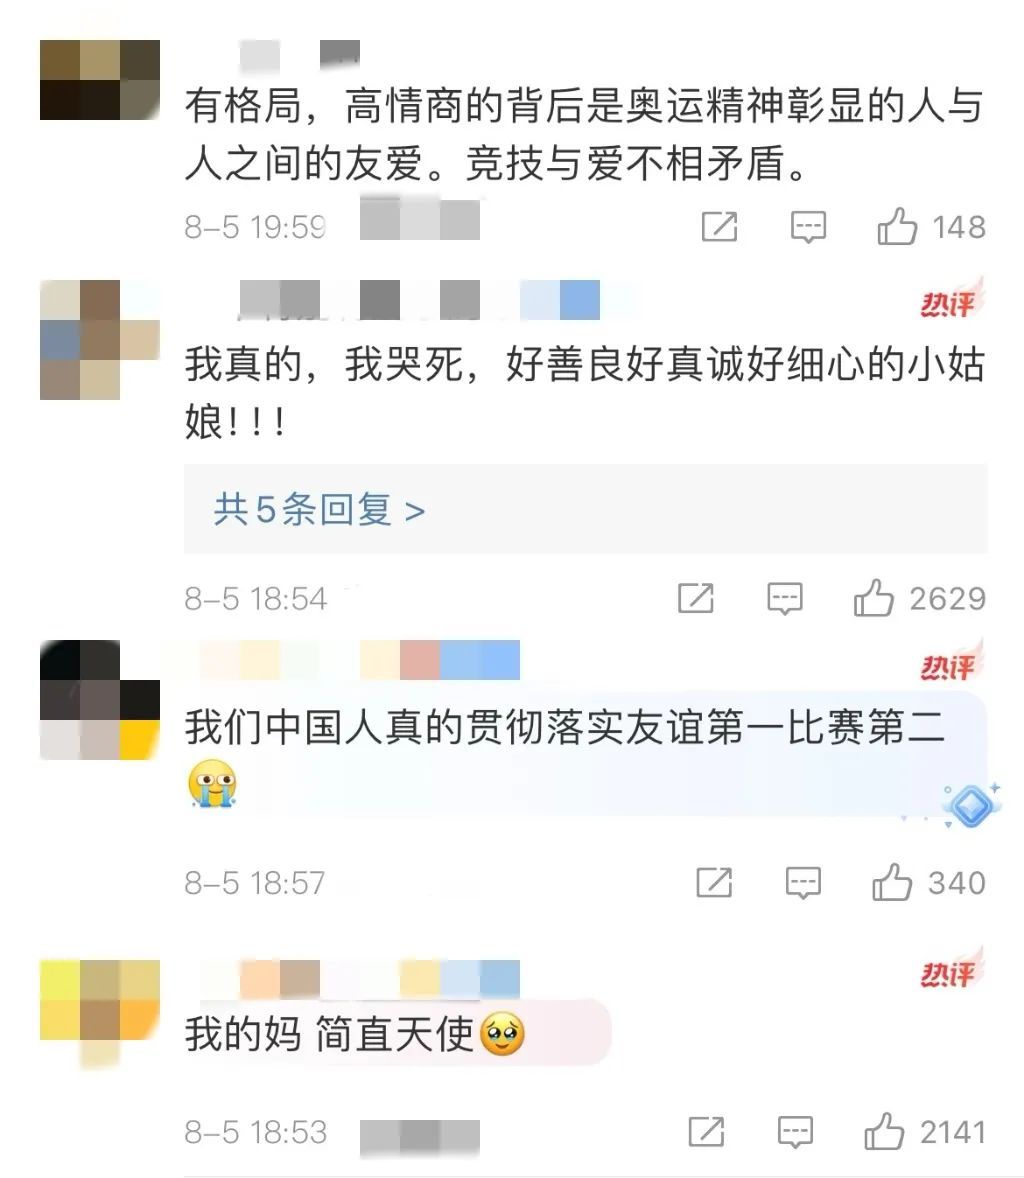Like the comment with 2629 likes
Screen dimensions: 1024x1178
coord(873,599)
